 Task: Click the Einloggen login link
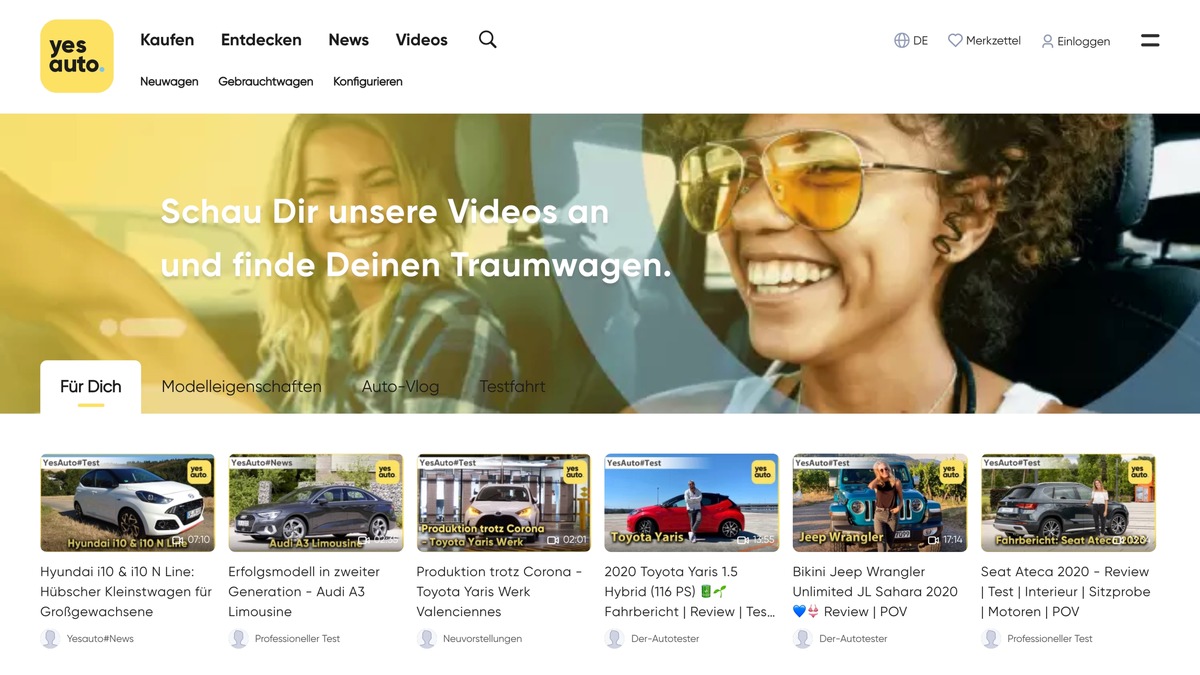(1083, 42)
